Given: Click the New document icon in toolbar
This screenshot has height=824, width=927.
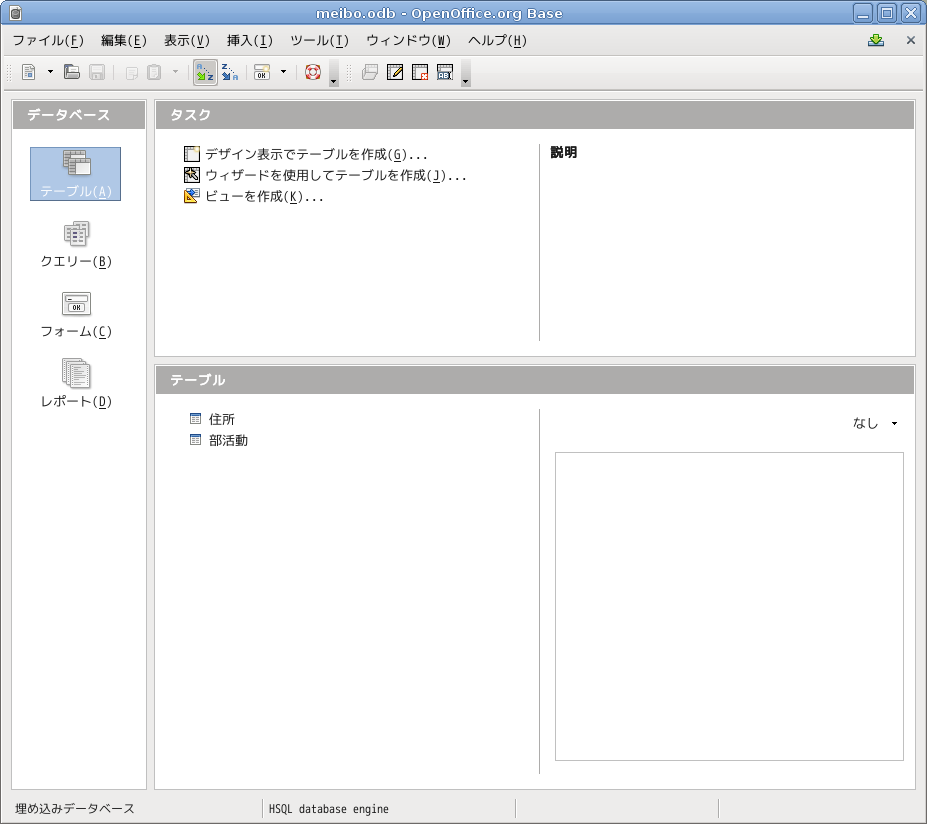Looking at the screenshot, I should point(29,72).
